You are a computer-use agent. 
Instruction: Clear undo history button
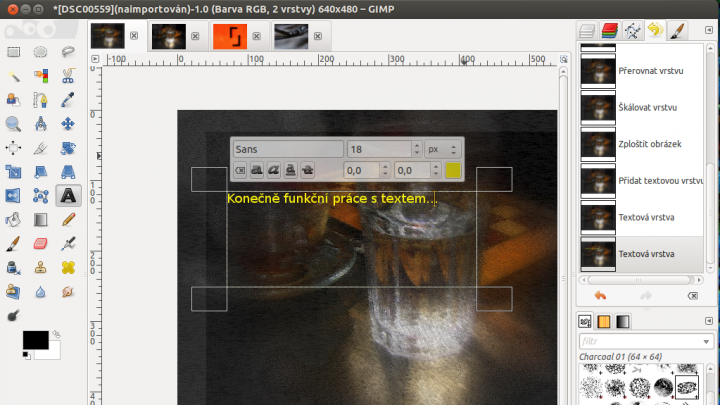point(693,296)
